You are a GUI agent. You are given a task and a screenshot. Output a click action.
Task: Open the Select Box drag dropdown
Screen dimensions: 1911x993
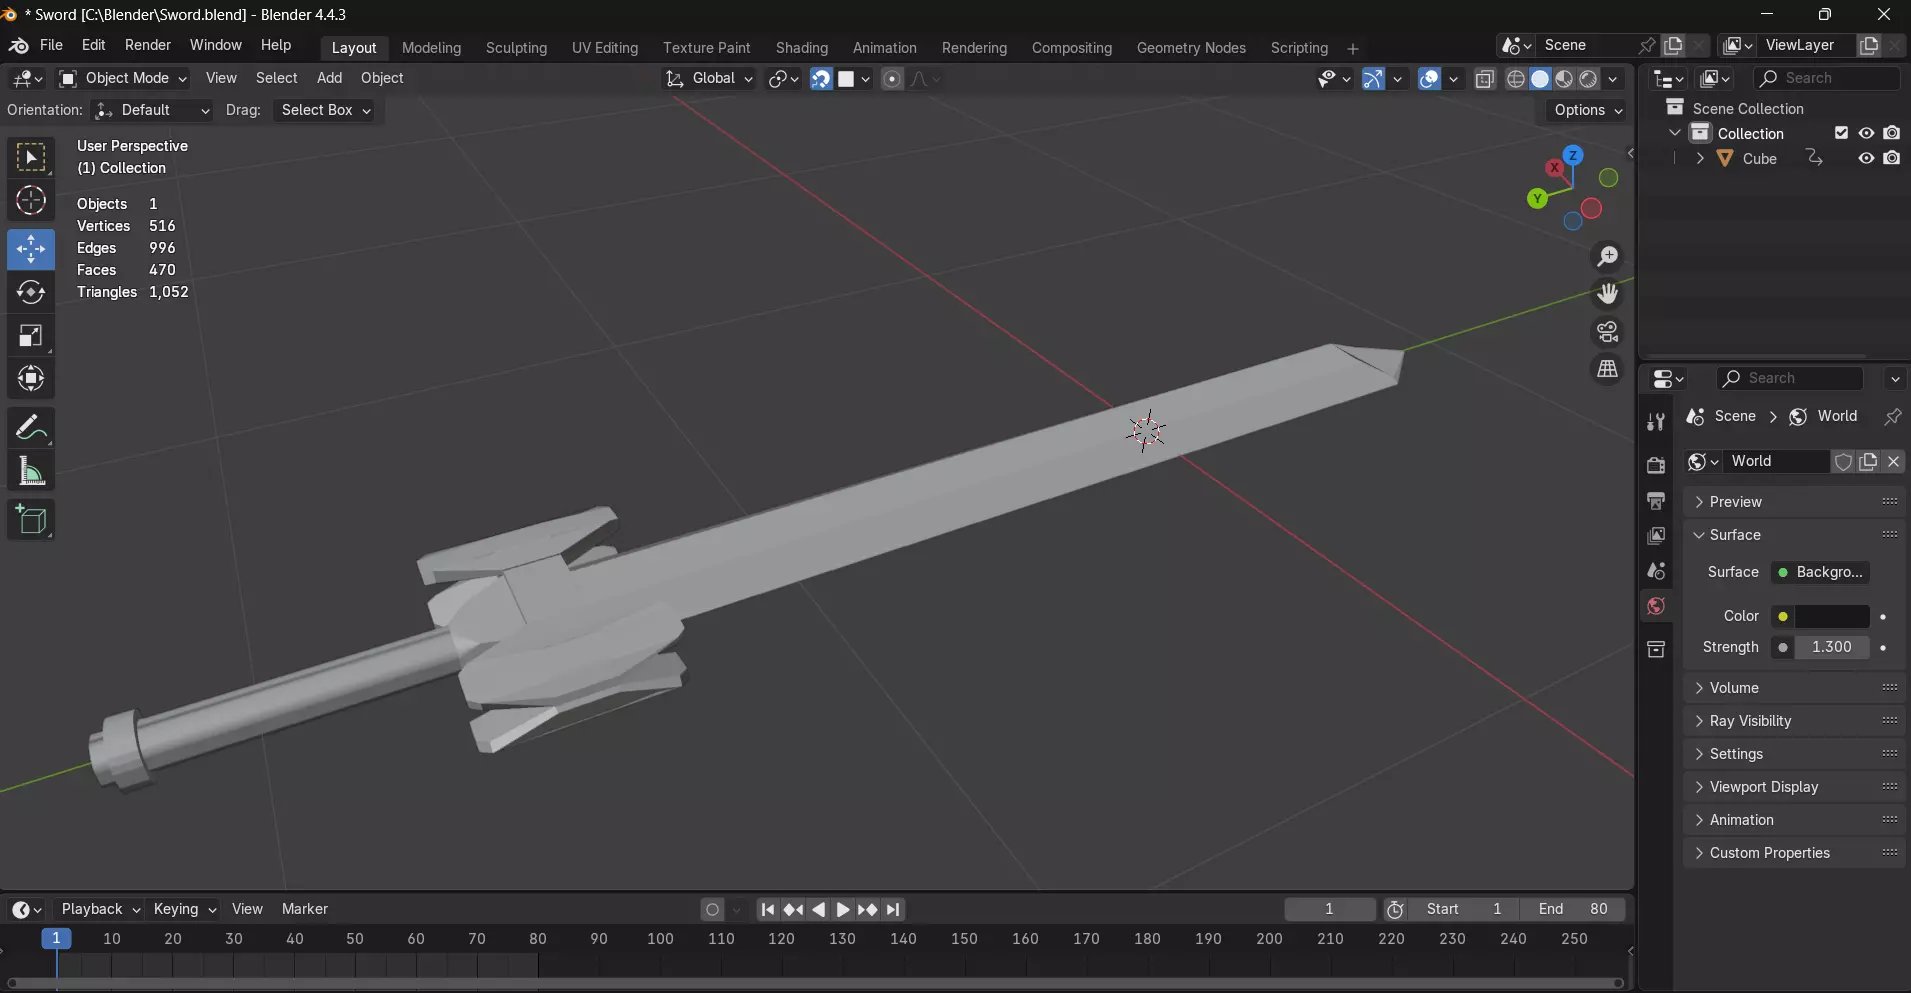click(326, 110)
